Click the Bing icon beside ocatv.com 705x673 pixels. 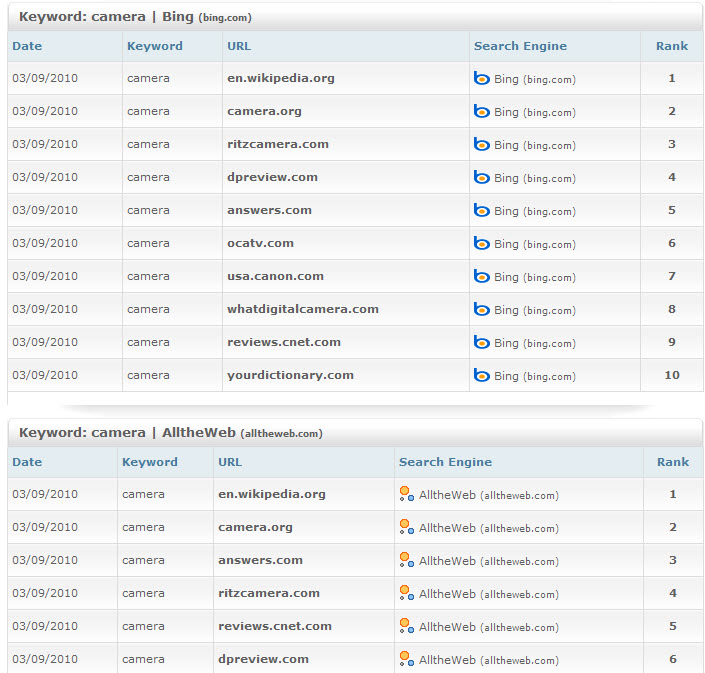click(x=481, y=243)
